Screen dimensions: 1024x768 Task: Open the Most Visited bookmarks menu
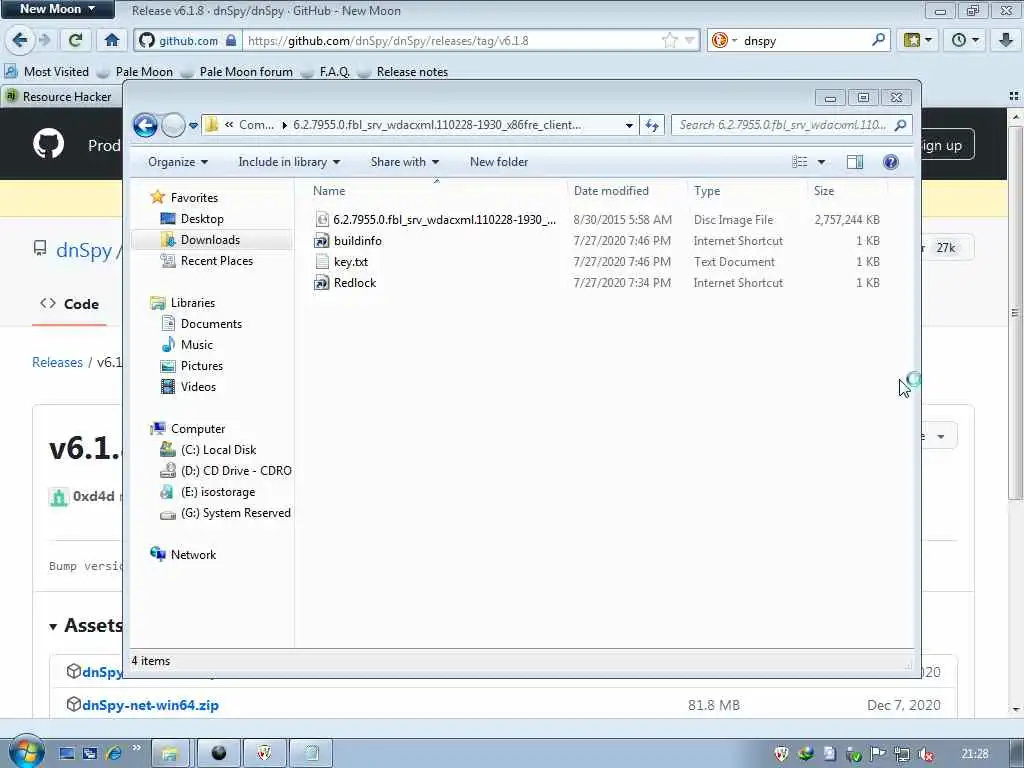pos(47,71)
